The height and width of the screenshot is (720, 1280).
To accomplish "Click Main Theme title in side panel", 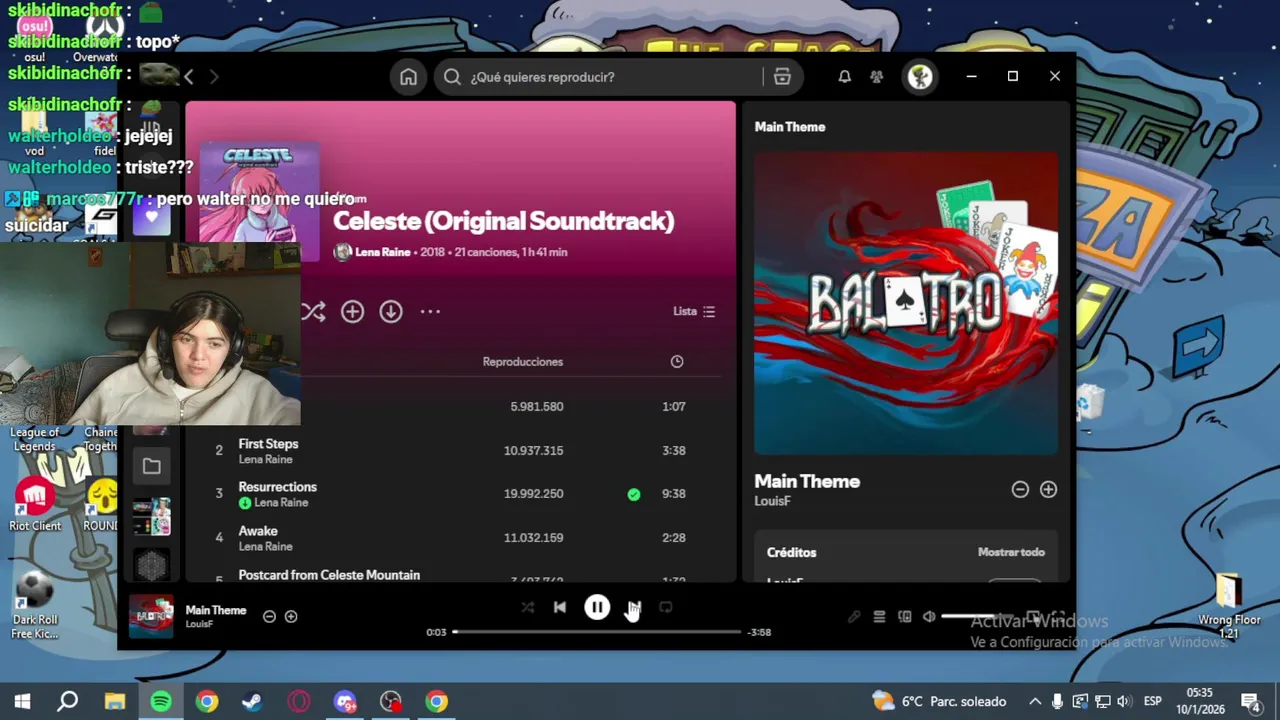I will tap(807, 481).
